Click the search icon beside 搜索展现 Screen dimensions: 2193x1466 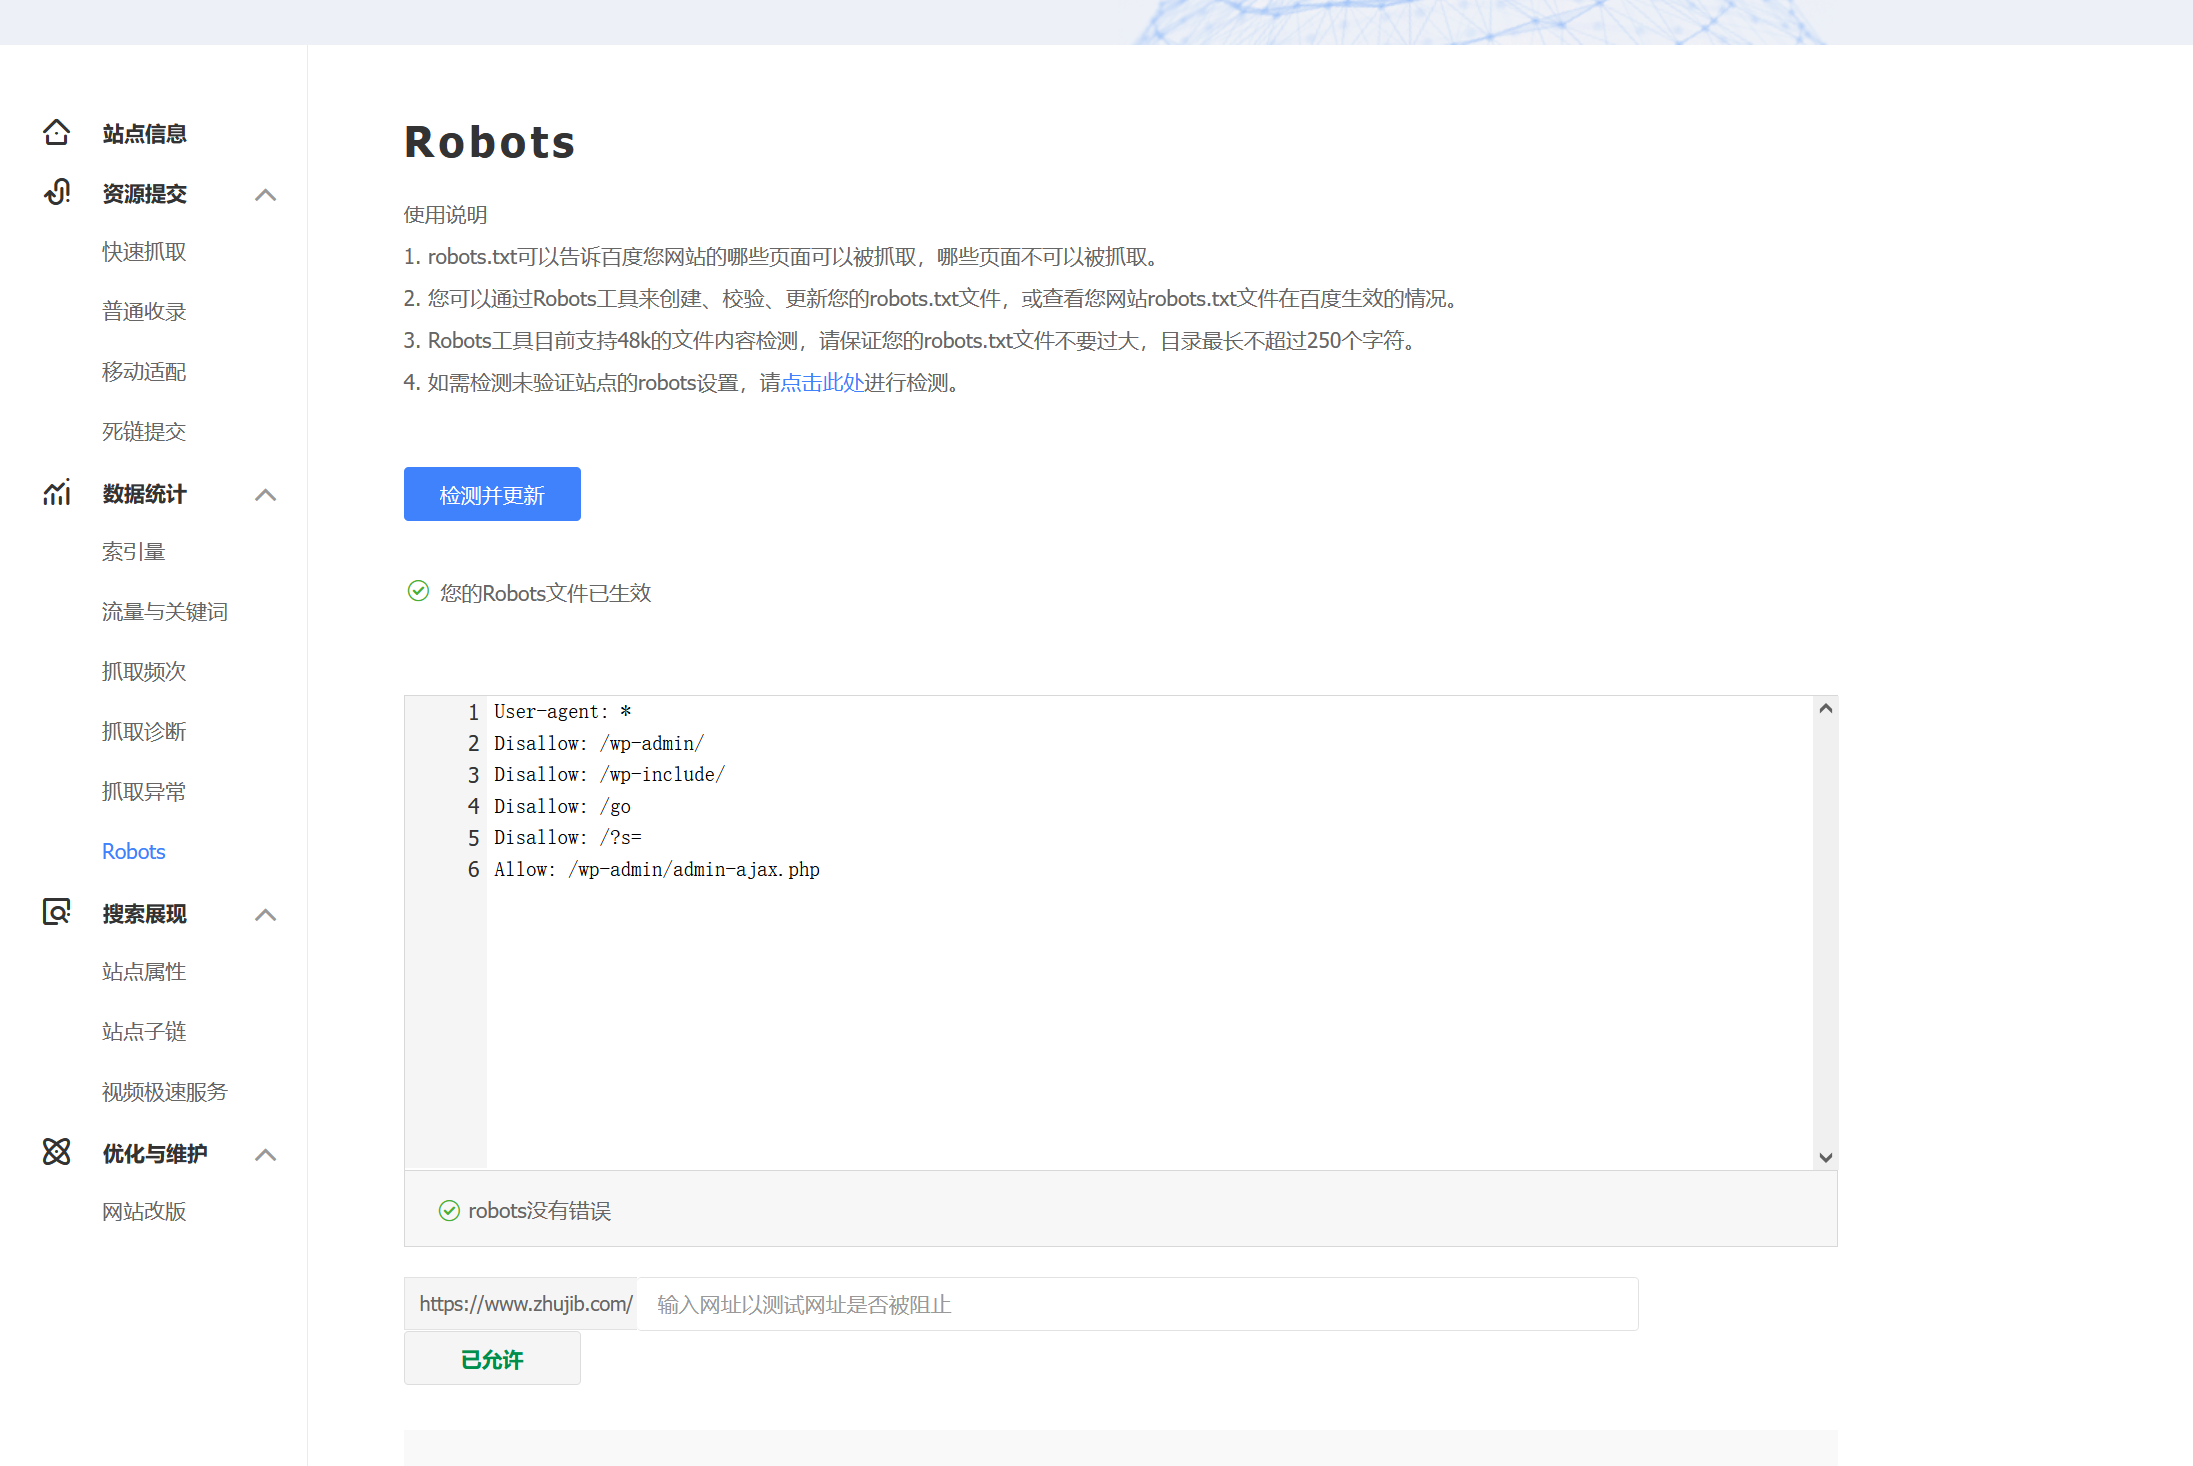(57, 912)
